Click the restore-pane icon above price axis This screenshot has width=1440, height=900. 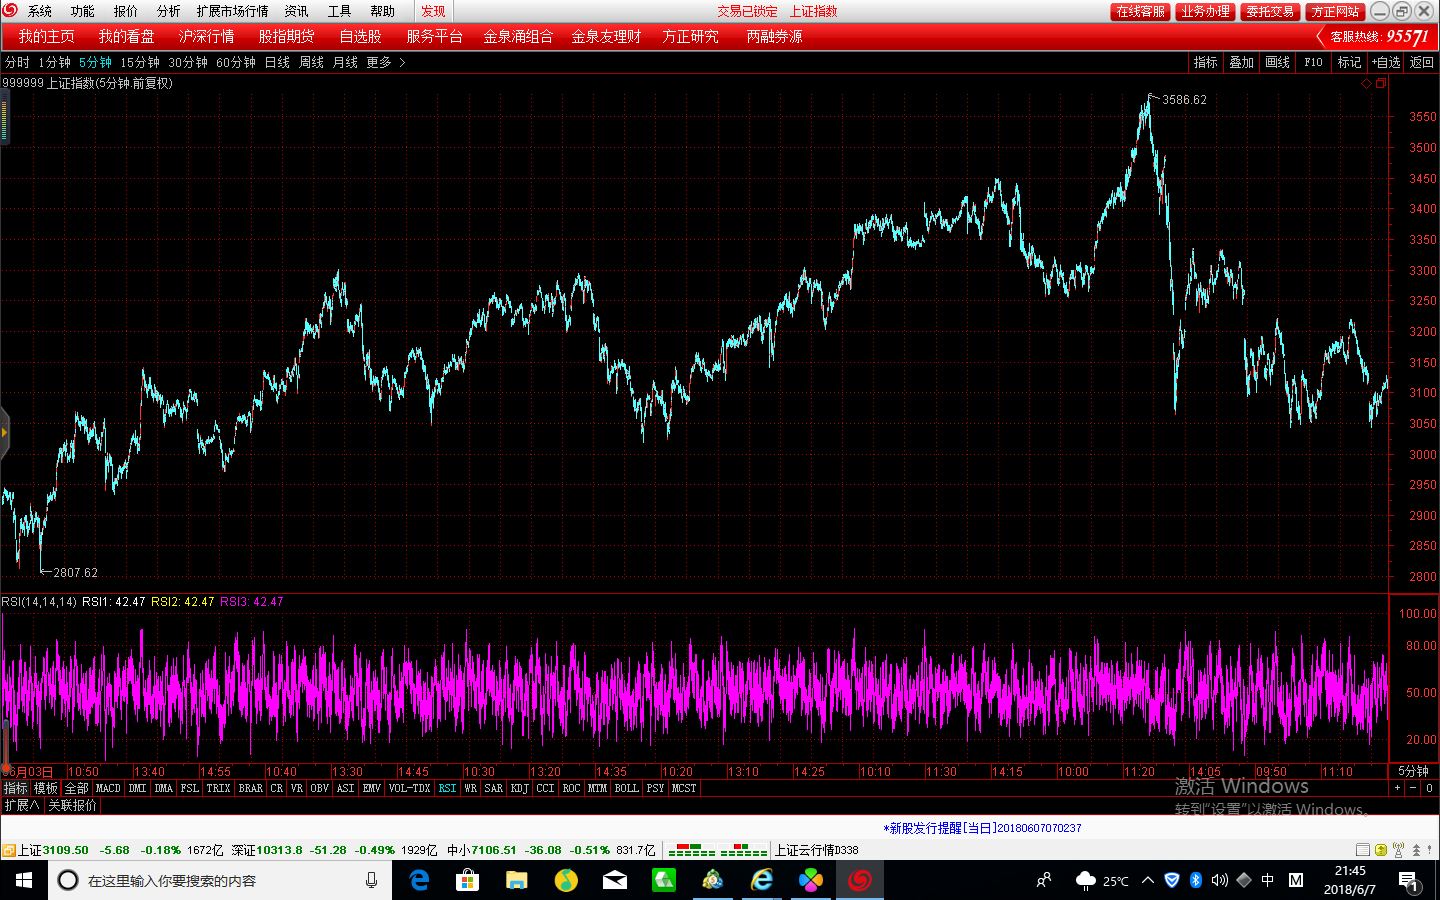[1381, 84]
